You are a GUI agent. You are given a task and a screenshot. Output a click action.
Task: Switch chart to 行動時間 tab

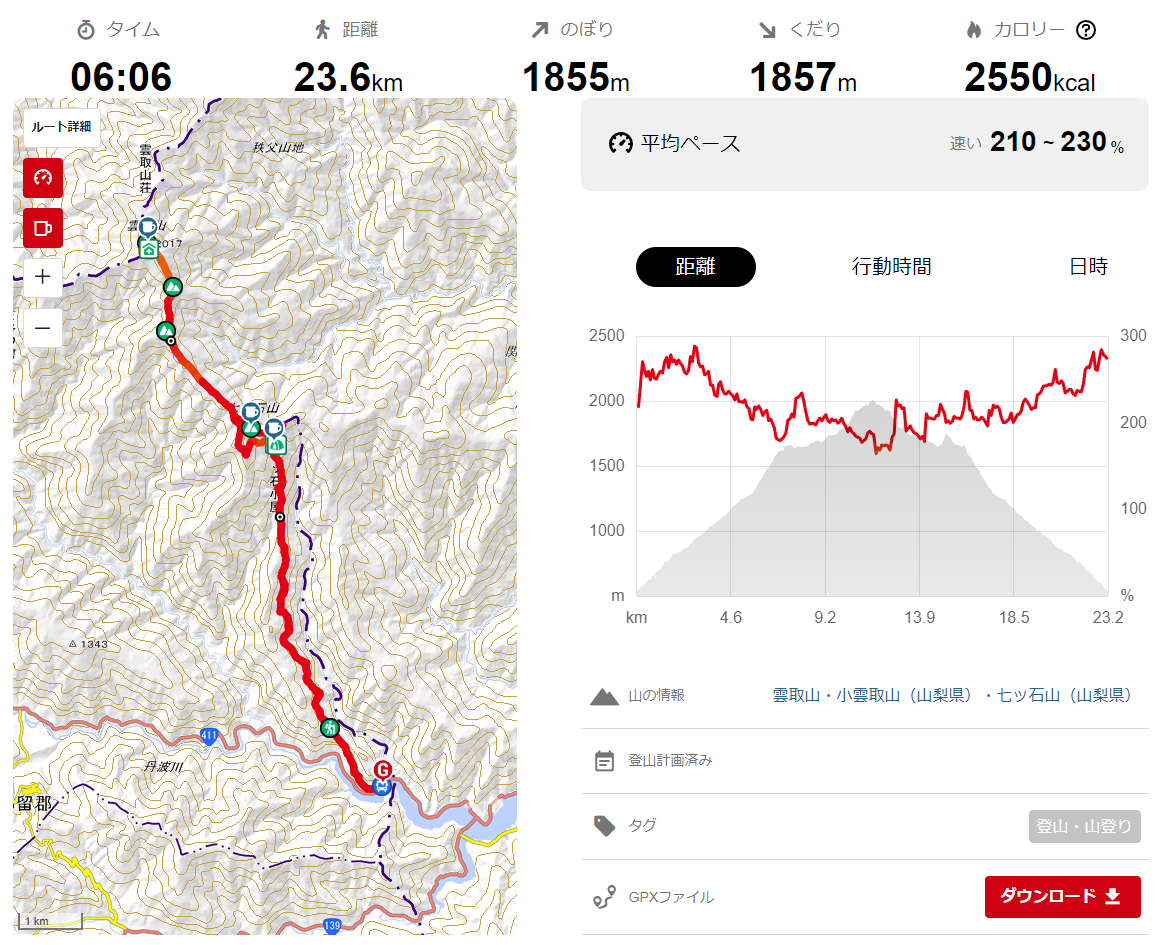(x=892, y=267)
